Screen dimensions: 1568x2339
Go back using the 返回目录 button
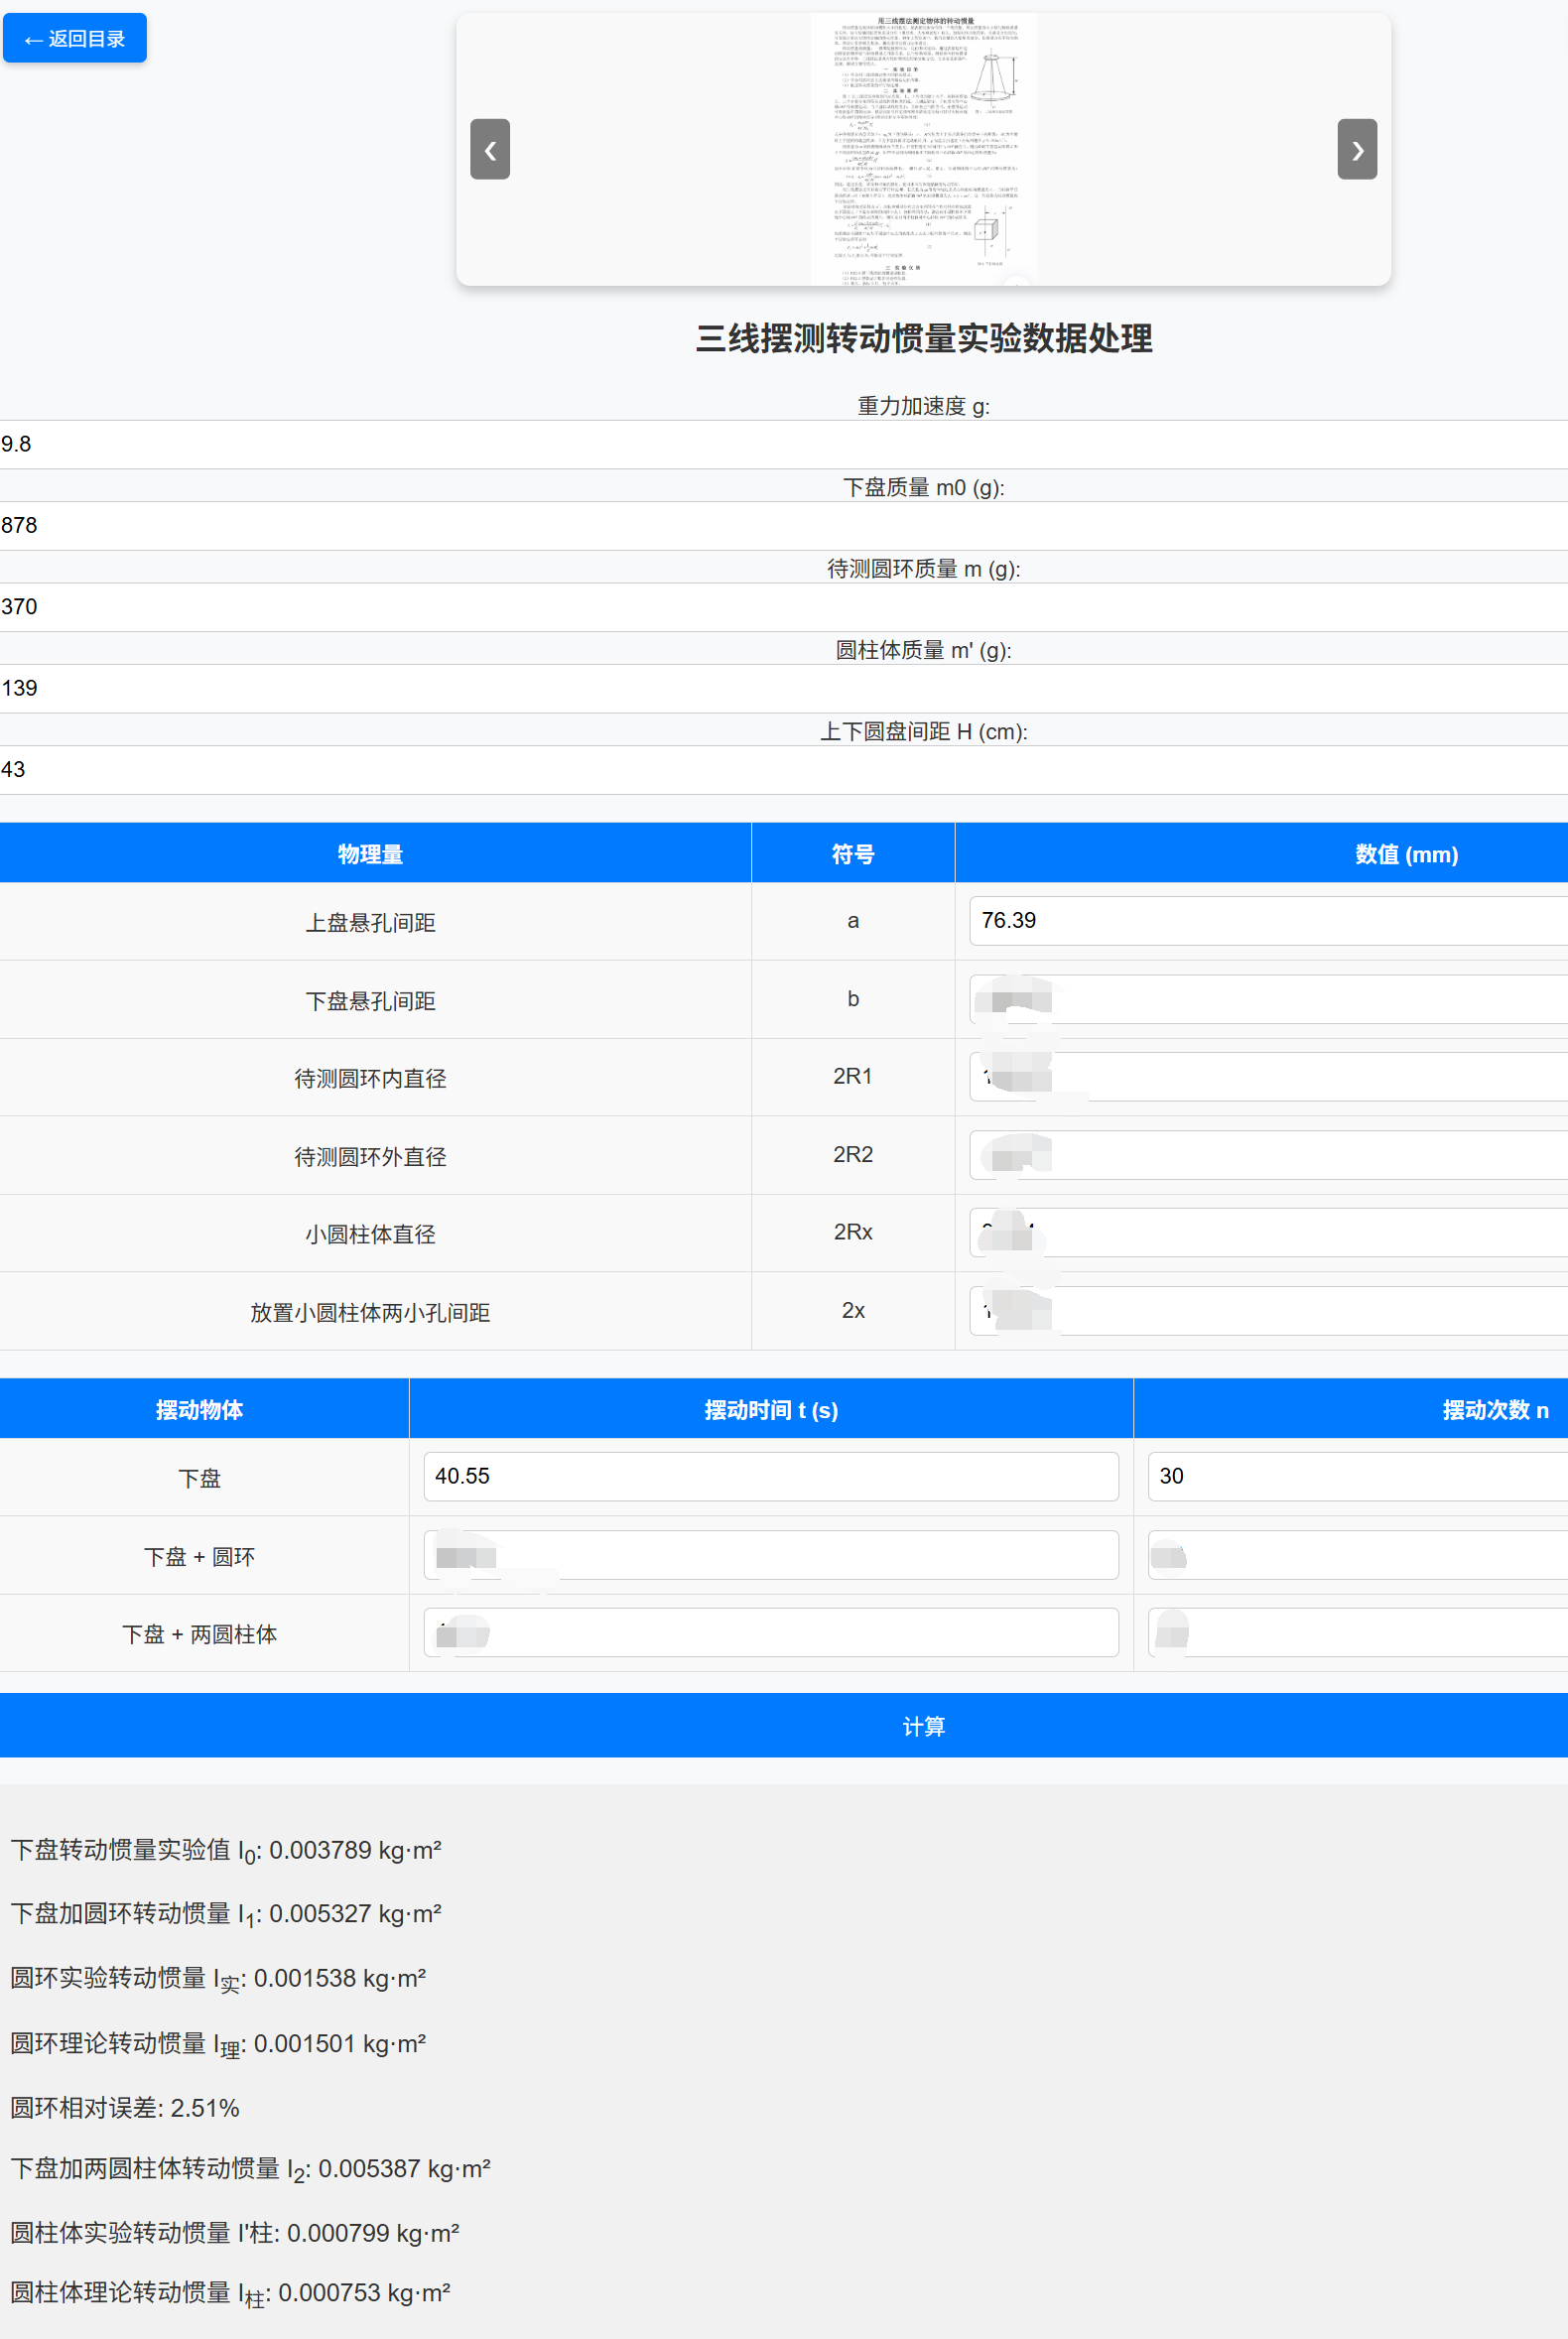coord(75,38)
